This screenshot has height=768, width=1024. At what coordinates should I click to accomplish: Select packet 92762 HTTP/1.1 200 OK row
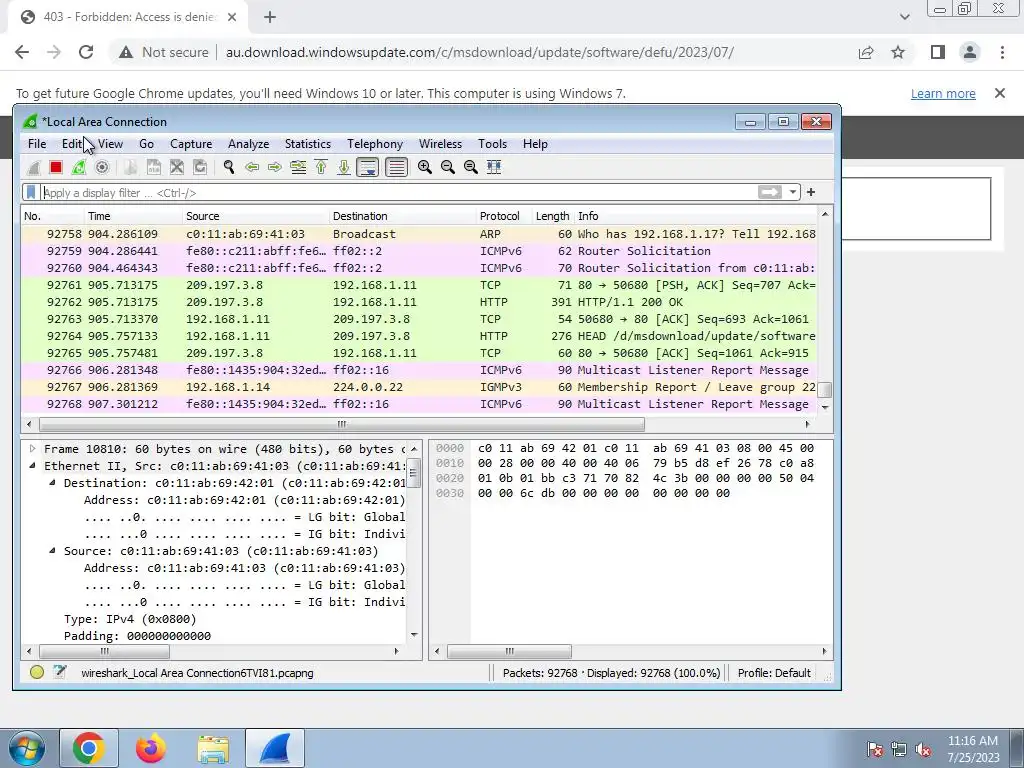click(419, 302)
